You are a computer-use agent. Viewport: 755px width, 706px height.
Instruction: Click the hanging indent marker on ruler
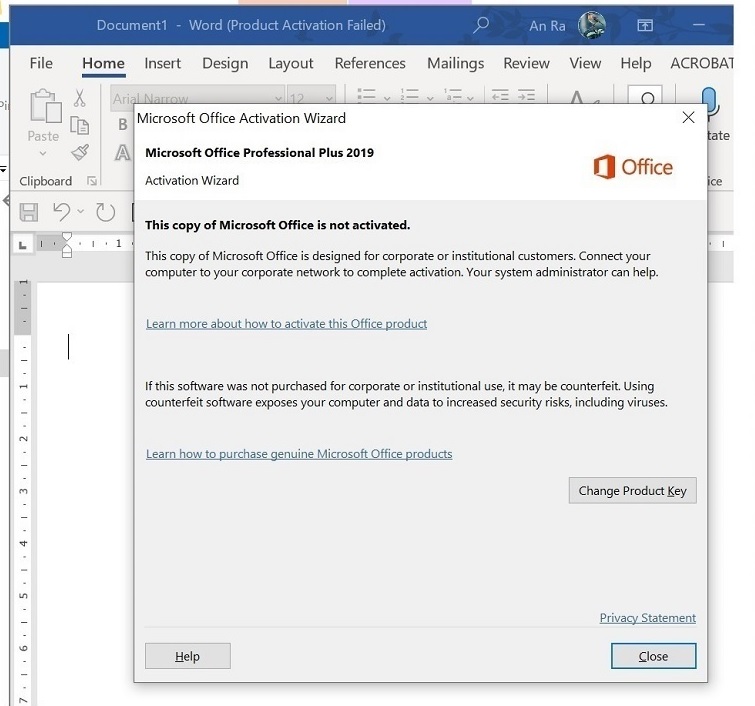coord(67,250)
